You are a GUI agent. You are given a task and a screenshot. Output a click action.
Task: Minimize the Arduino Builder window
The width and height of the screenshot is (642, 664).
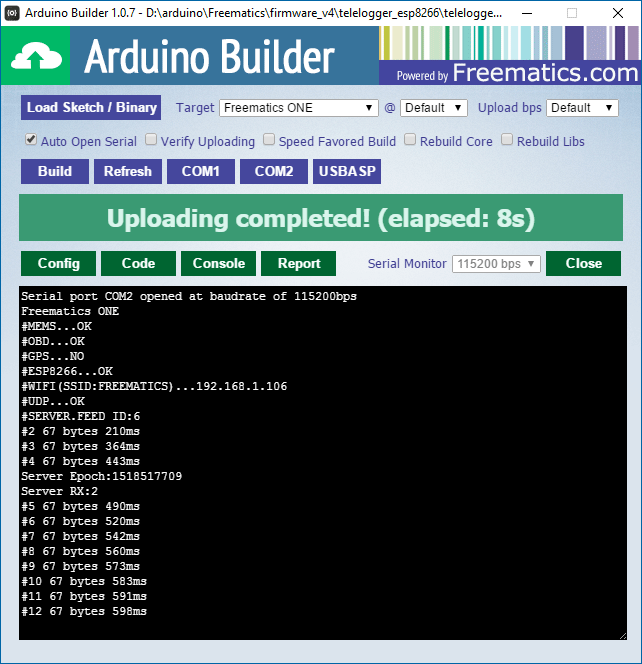point(527,13)
